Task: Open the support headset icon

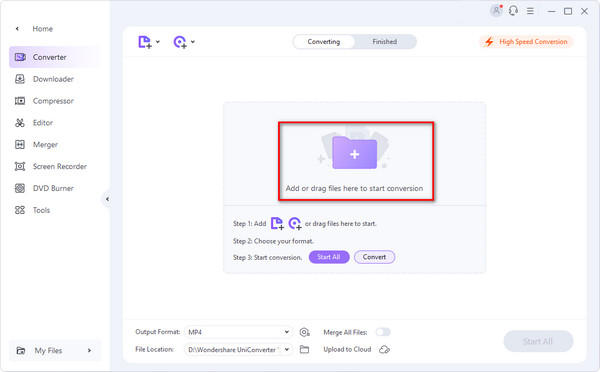Action: coord(513,11)
